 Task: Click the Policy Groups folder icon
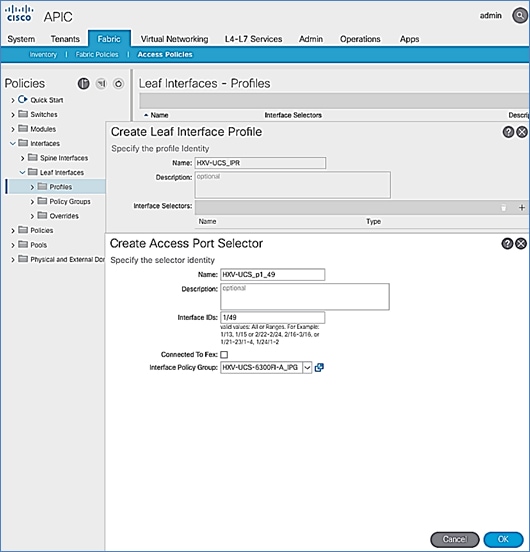(x=42, y=201)
